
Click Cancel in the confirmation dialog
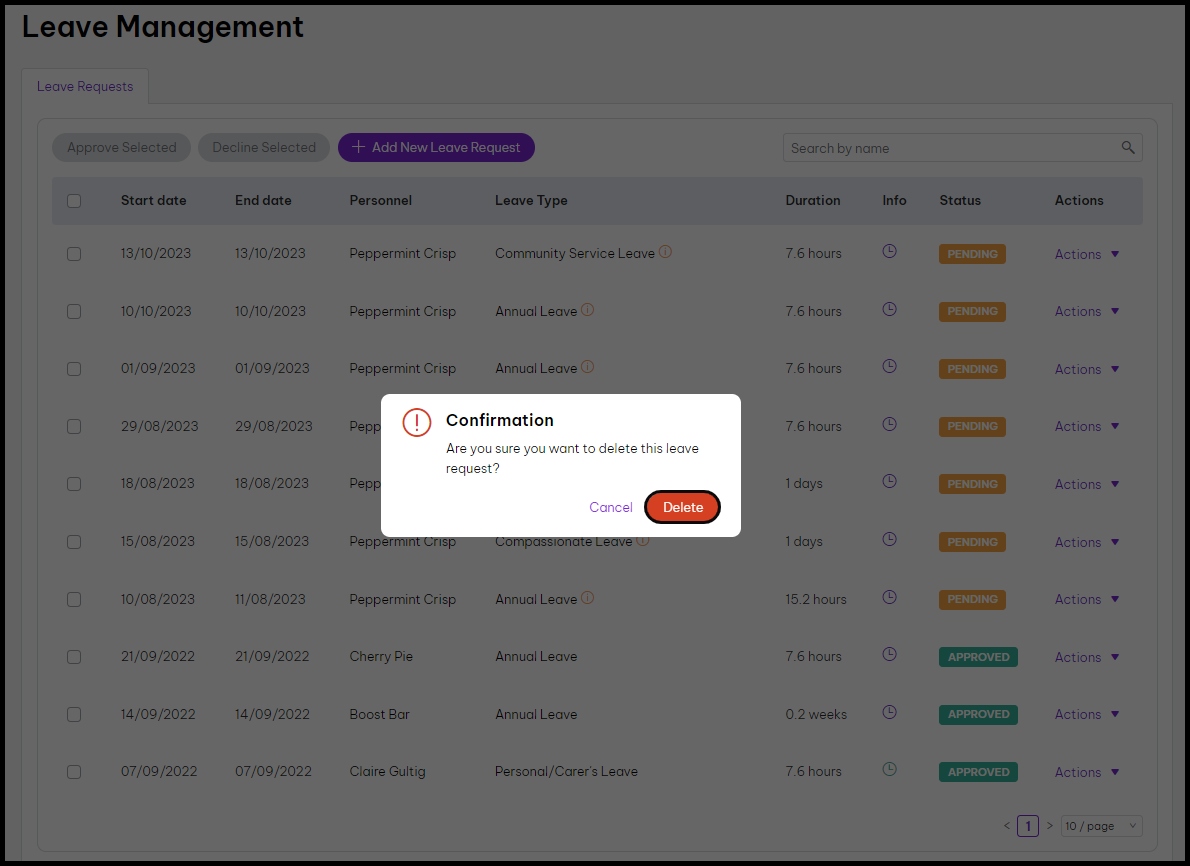(610, 507)
